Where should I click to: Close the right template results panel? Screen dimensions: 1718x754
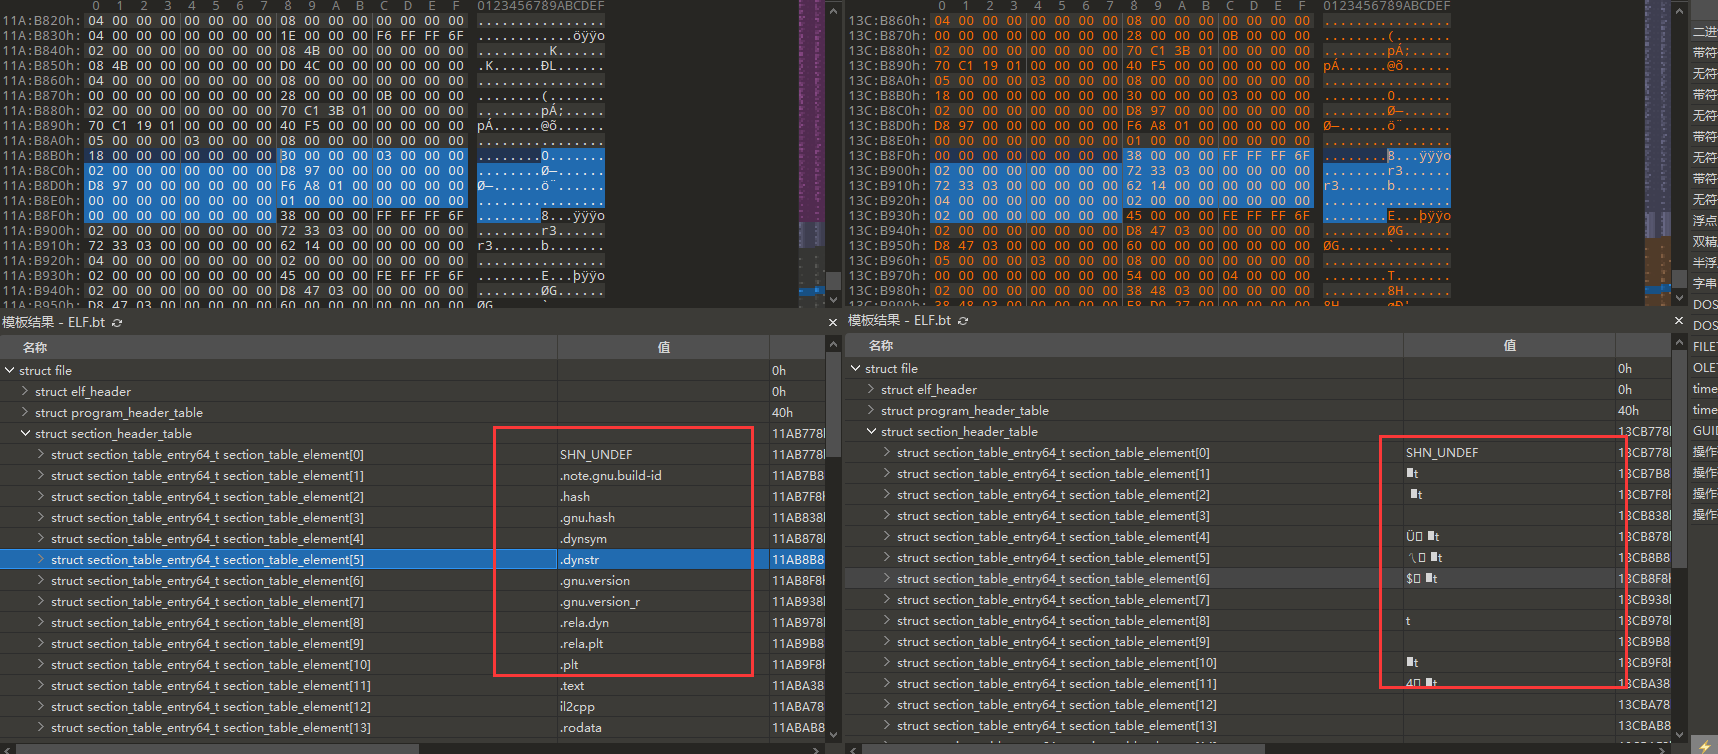(x=1679, y=320)
